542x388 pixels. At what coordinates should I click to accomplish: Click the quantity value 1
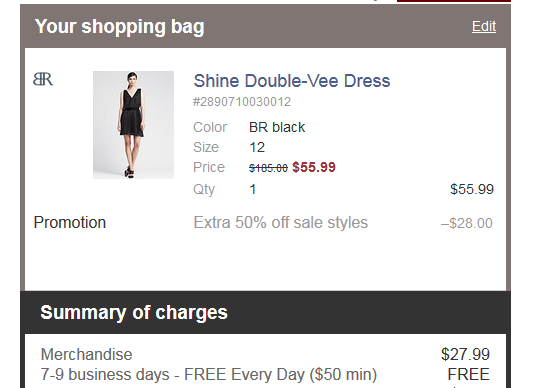(x=253, y=190)
